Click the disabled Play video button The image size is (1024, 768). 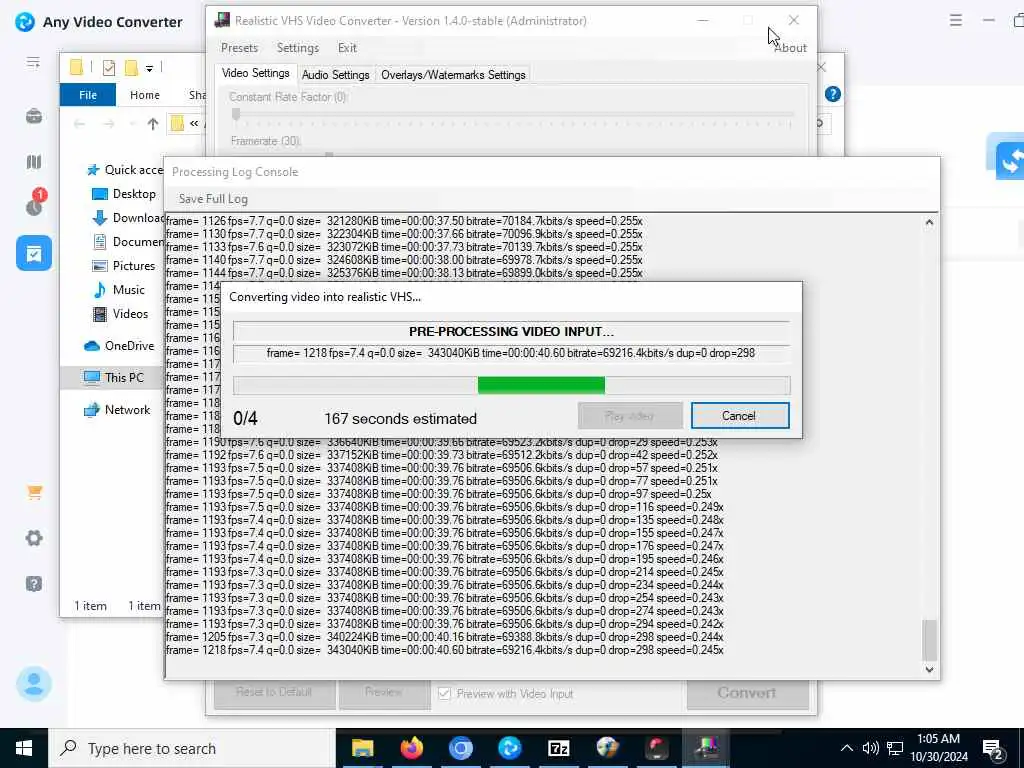point(630,416)
